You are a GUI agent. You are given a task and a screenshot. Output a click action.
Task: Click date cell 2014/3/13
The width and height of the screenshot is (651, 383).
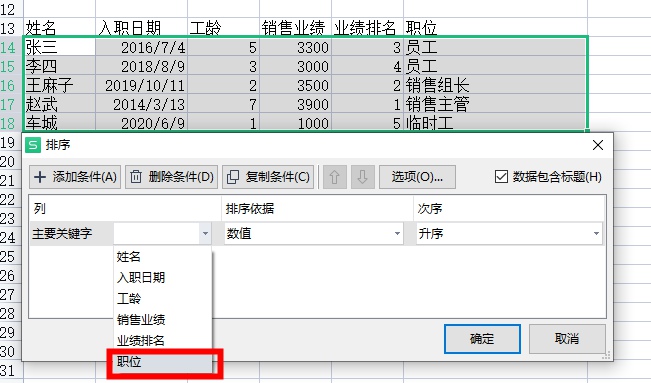pyautogui.click(x=142, y=104)
